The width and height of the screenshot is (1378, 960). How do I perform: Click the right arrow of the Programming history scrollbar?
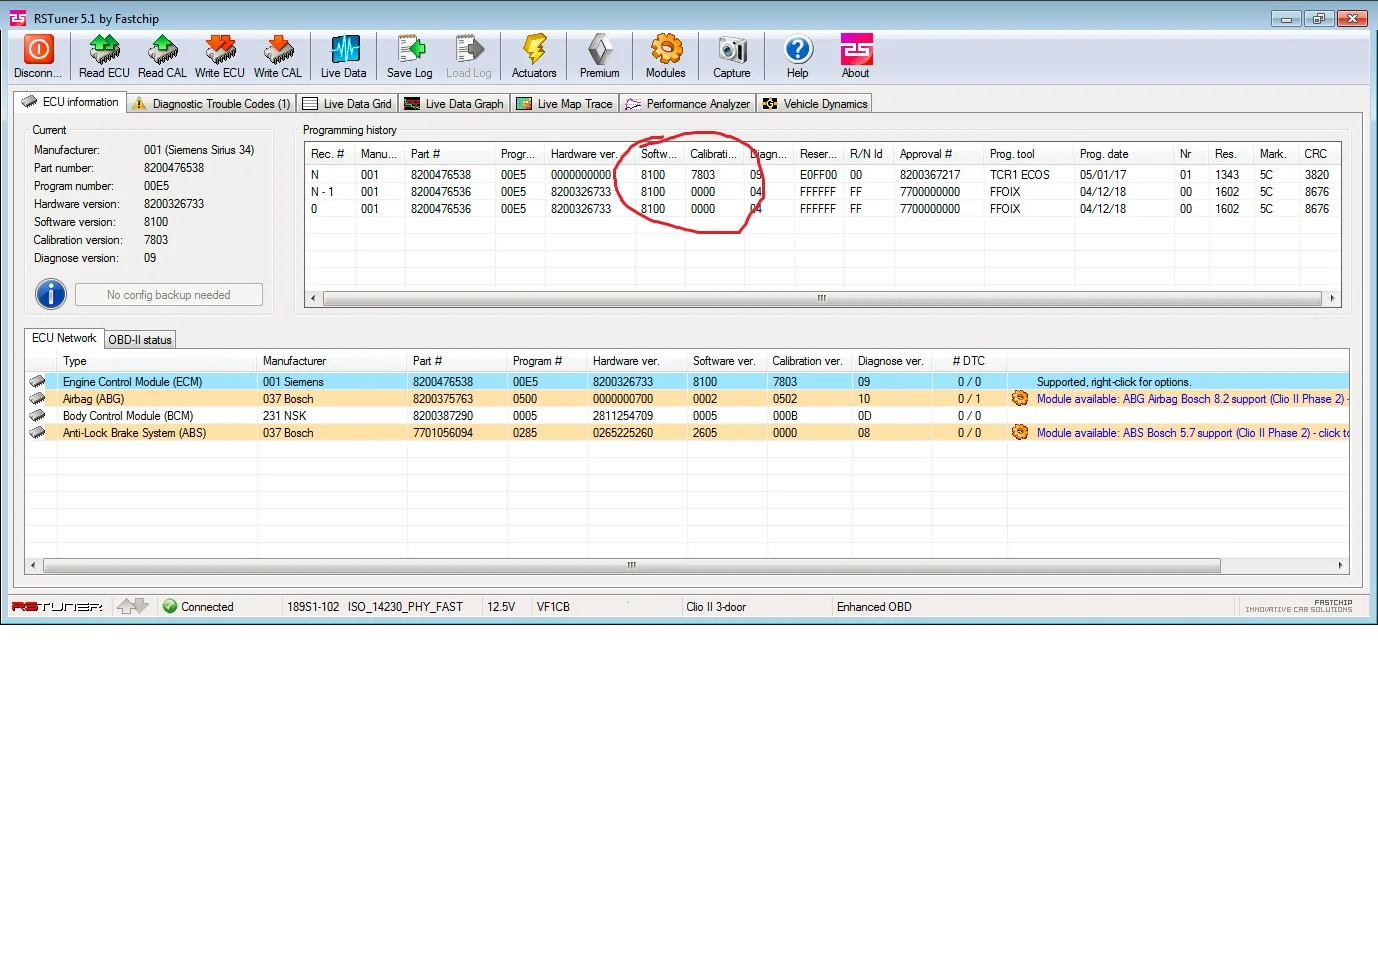(x=1332, y=298)
